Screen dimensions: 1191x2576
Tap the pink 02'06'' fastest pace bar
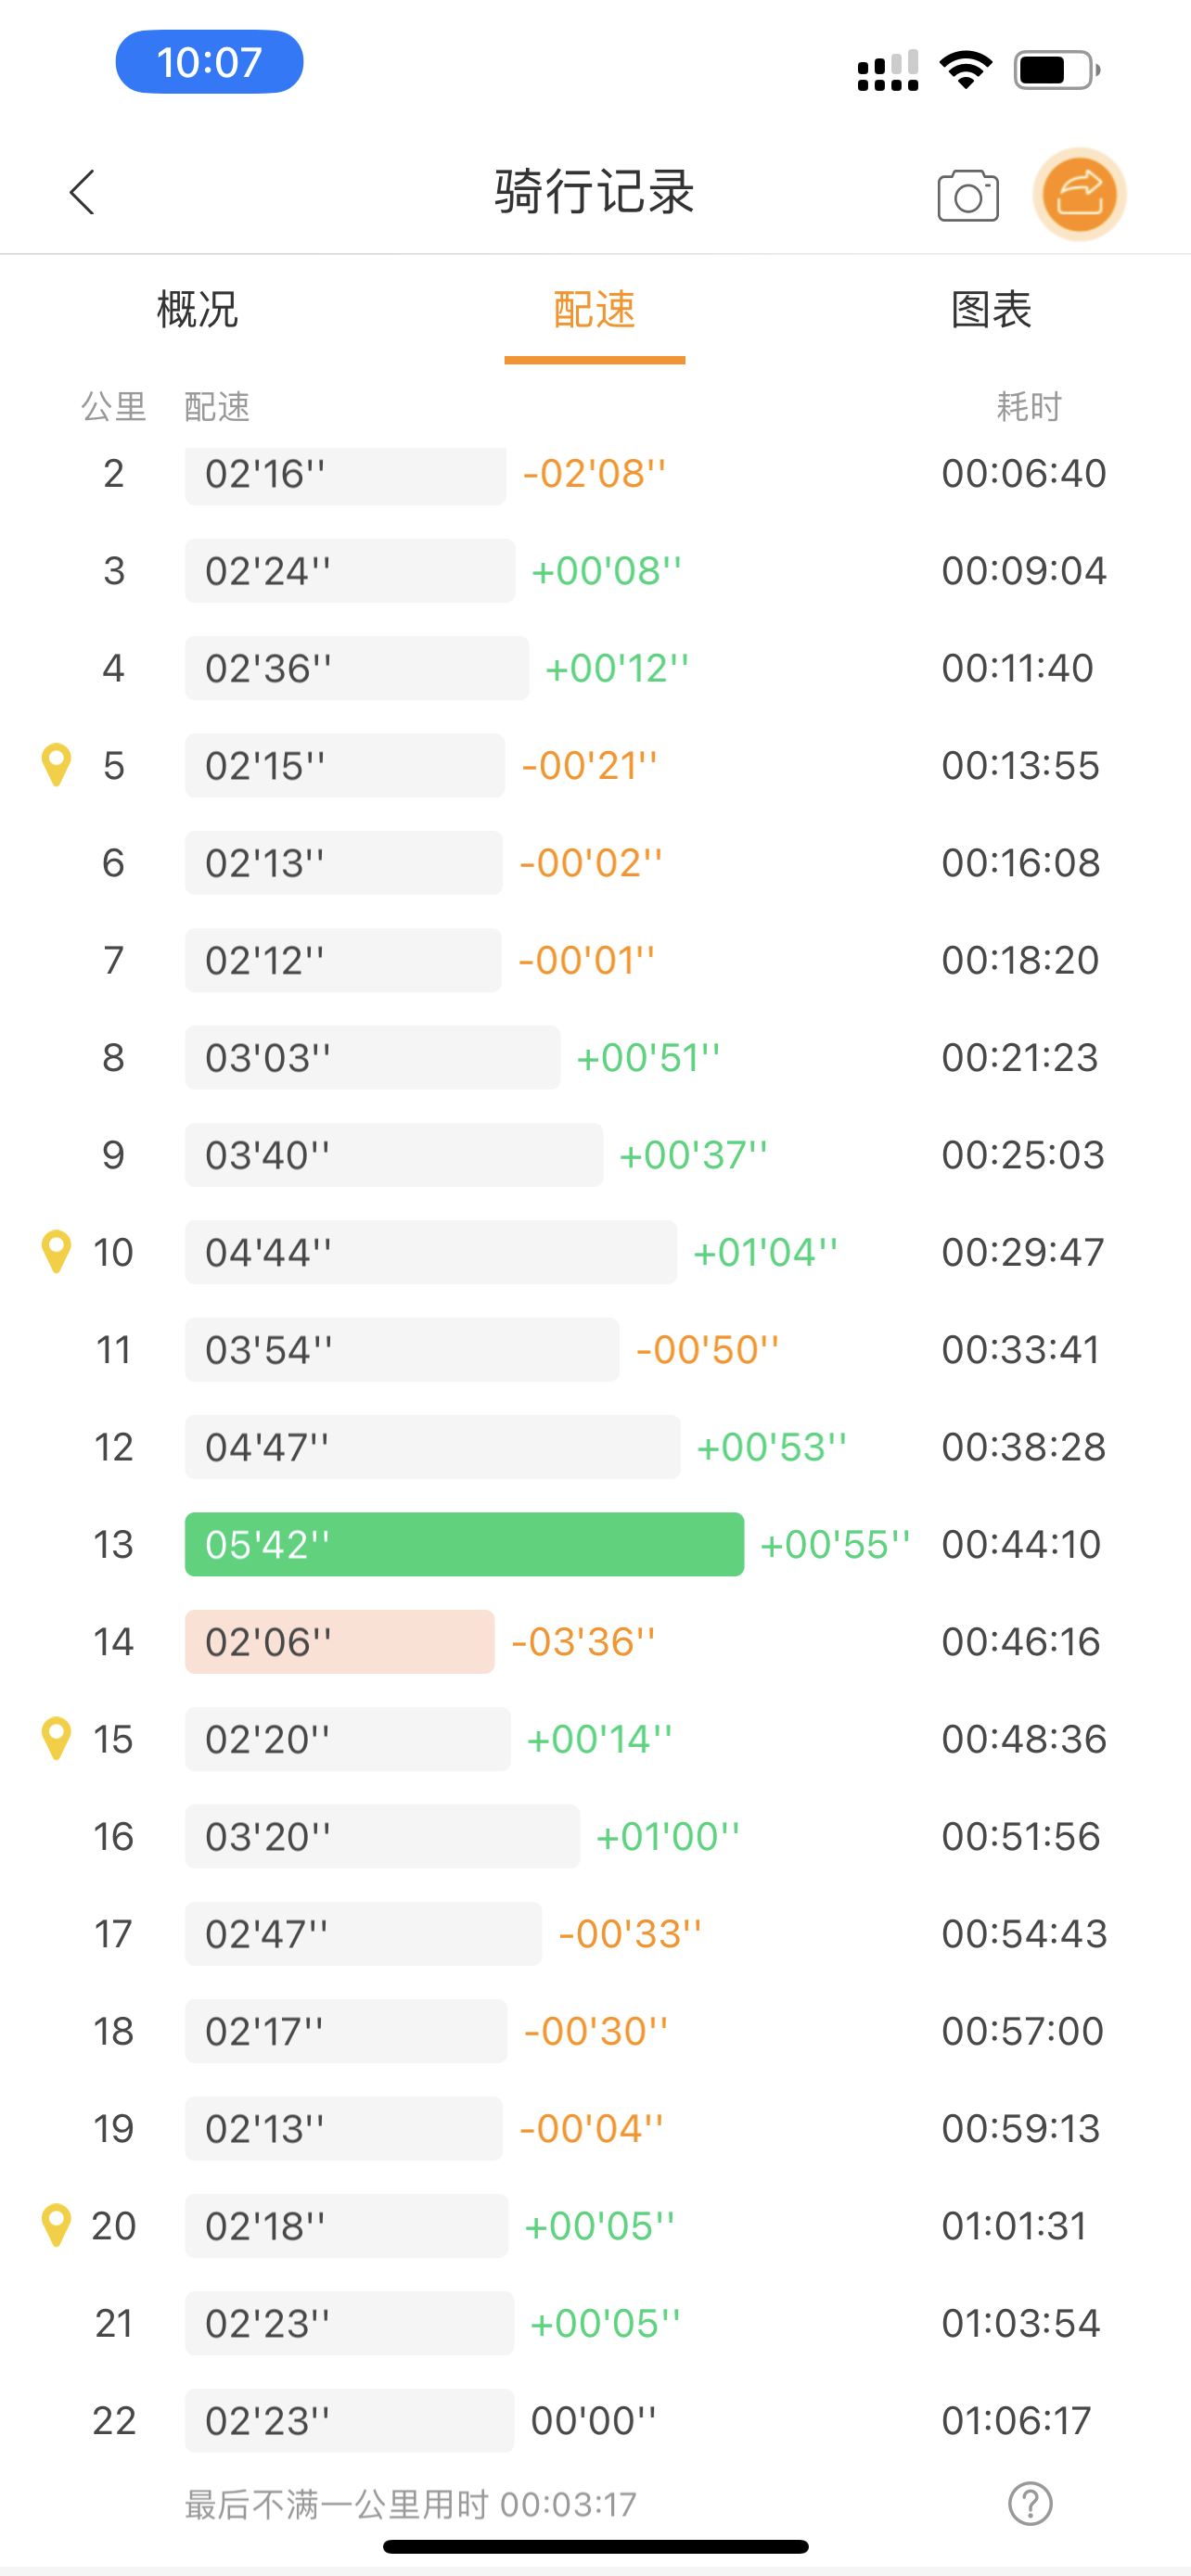coord(340,1641)
